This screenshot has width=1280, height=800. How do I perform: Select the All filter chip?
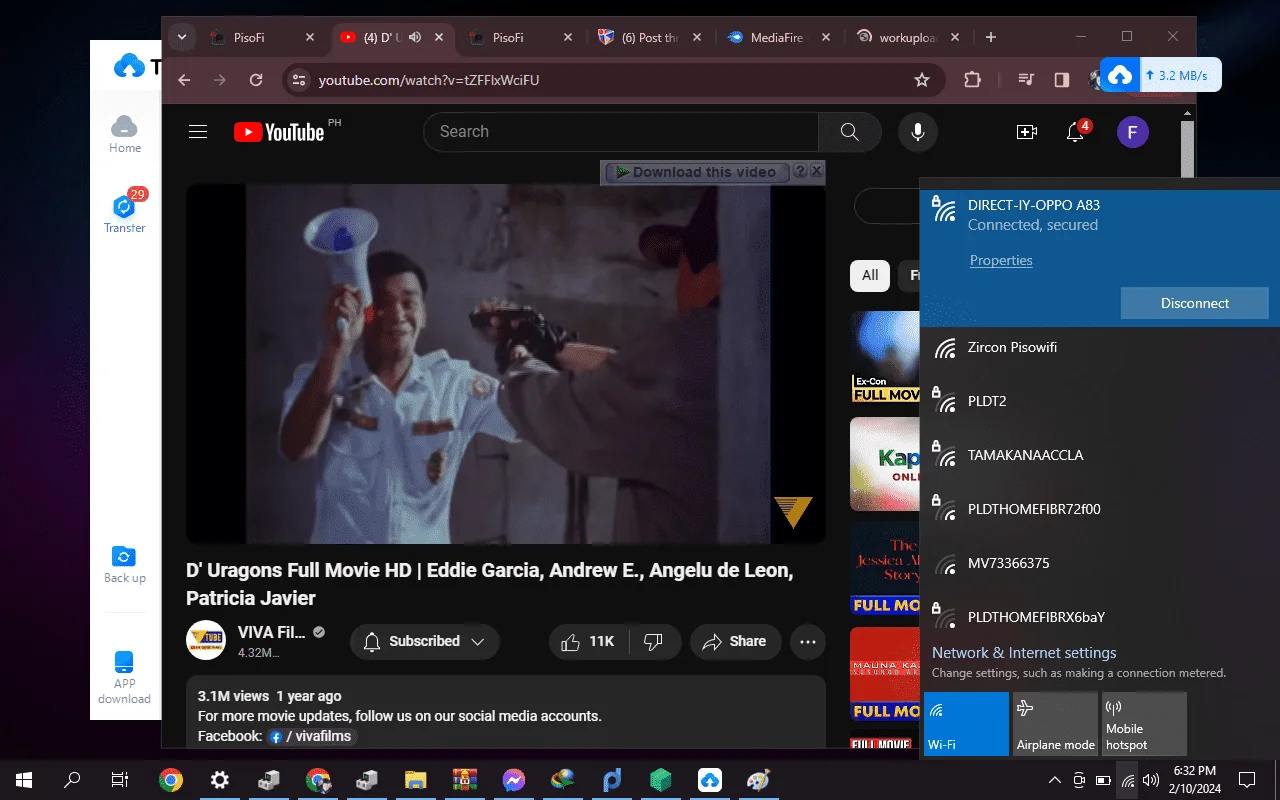tap(870, 275)
